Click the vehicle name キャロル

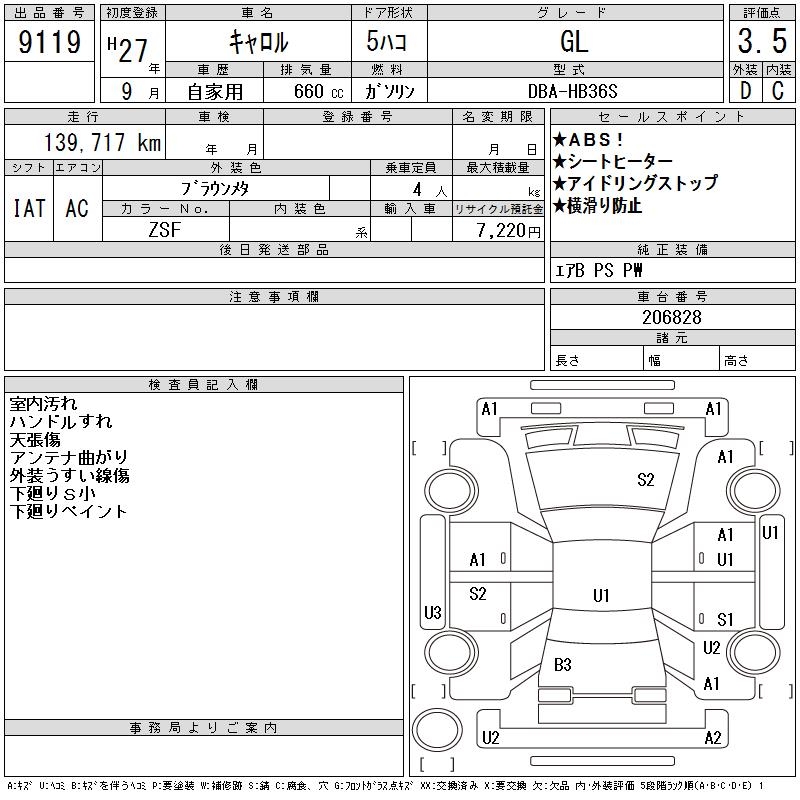[x=258, y=42]
